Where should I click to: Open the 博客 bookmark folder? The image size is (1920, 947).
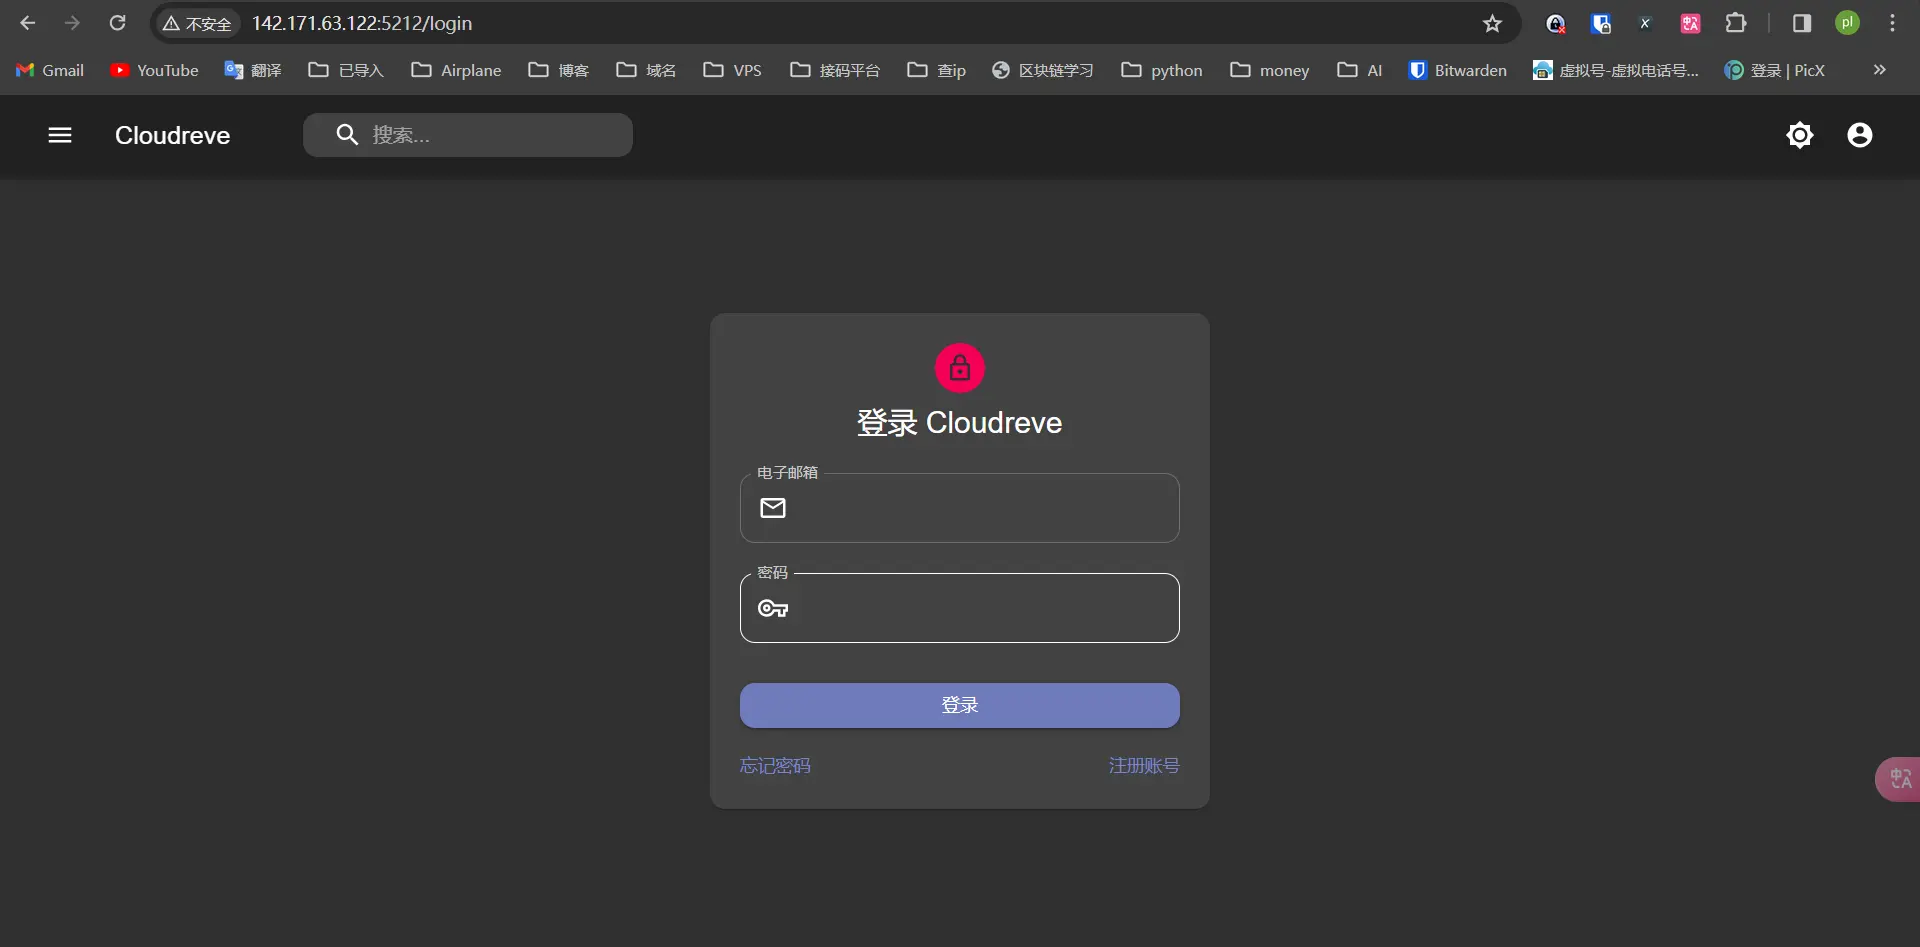559,70
